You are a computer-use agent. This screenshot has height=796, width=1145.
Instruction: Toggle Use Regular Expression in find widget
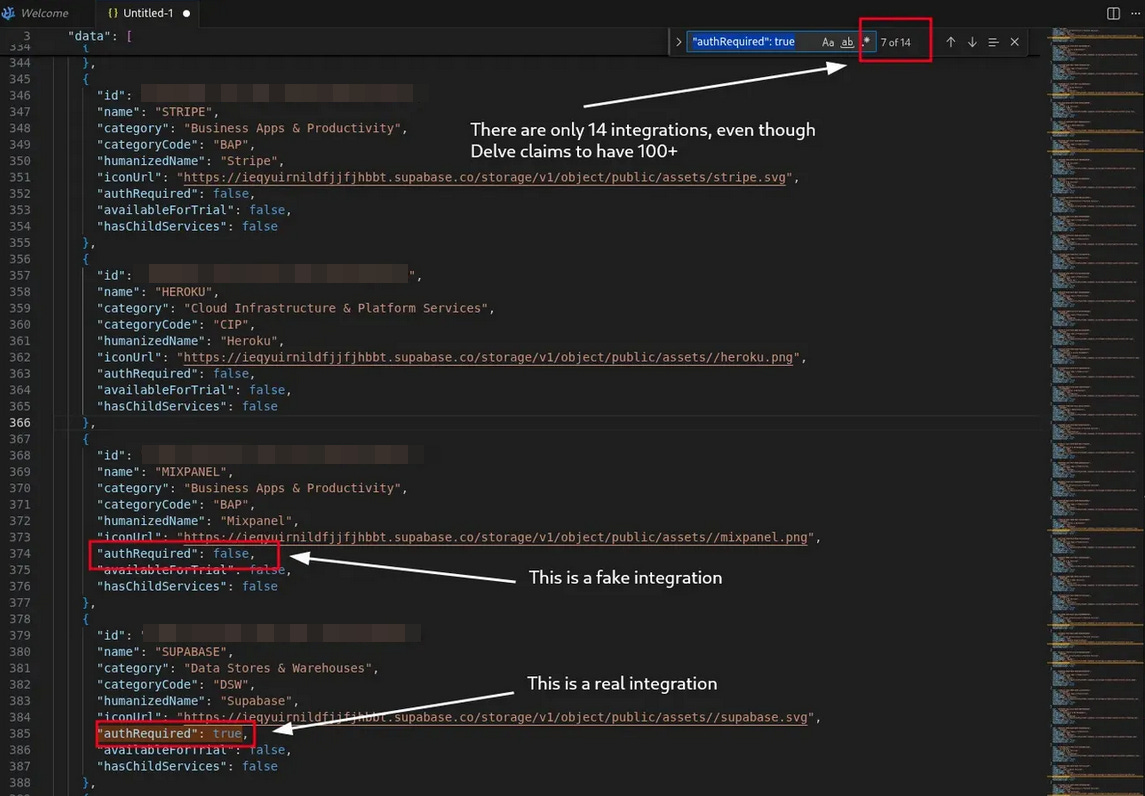click(x=866, y=42)
